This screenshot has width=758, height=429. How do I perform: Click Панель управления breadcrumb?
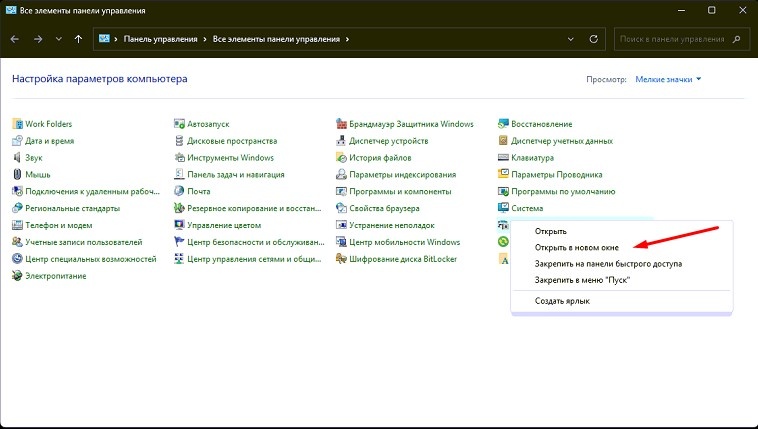click(x=160, y=39)
